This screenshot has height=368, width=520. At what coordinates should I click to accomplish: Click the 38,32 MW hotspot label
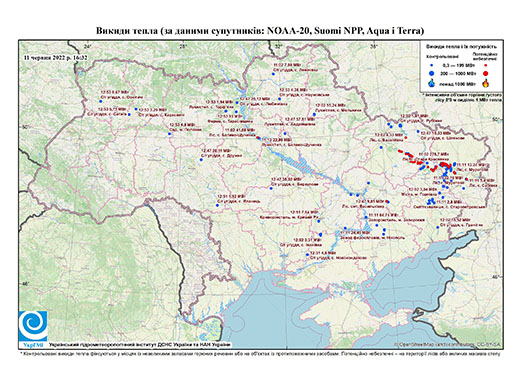(283, 179)
